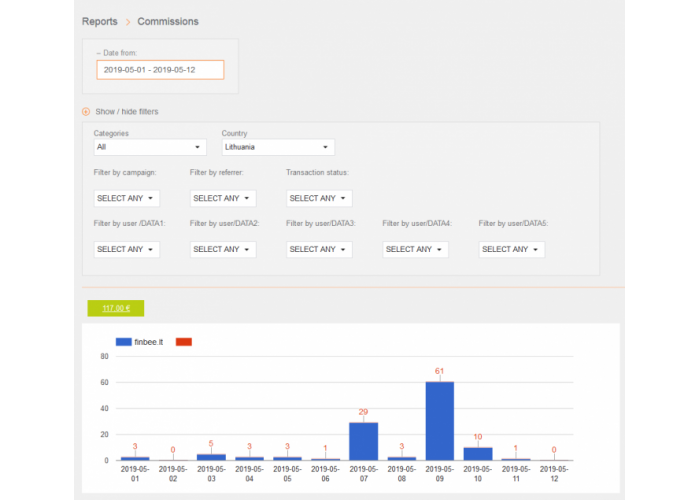Click the finbee.lt legend label

(149, 342)
